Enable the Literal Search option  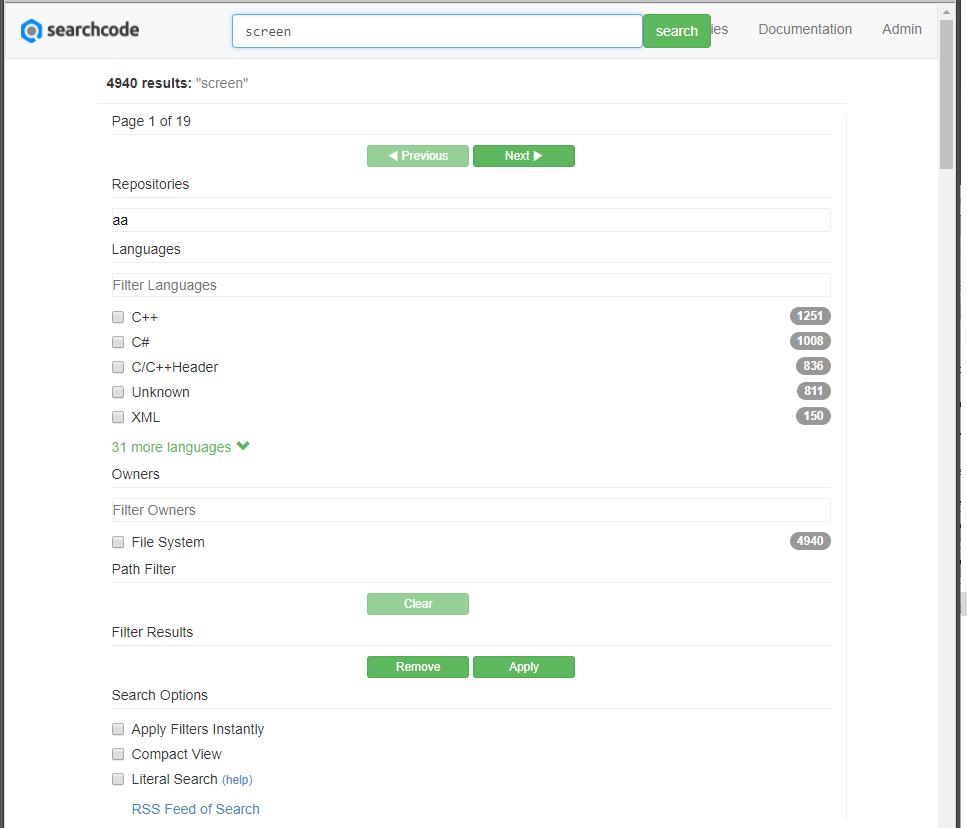[118, 779]
